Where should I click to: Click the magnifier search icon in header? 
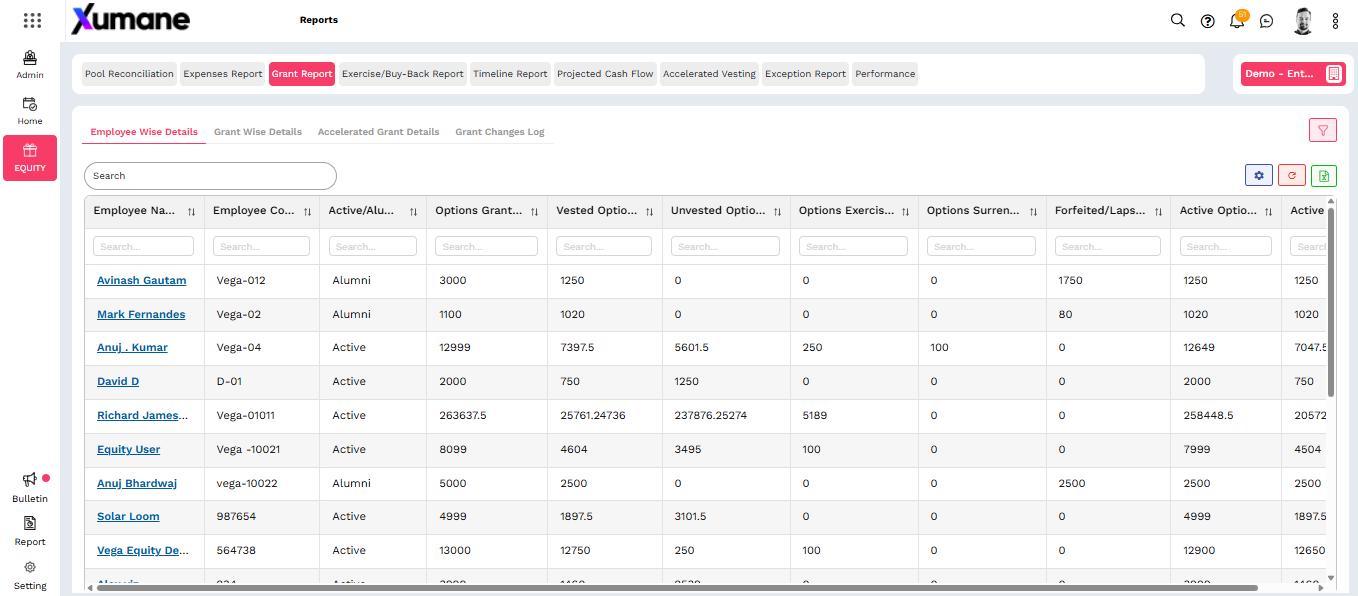(x=1177, y=21)
